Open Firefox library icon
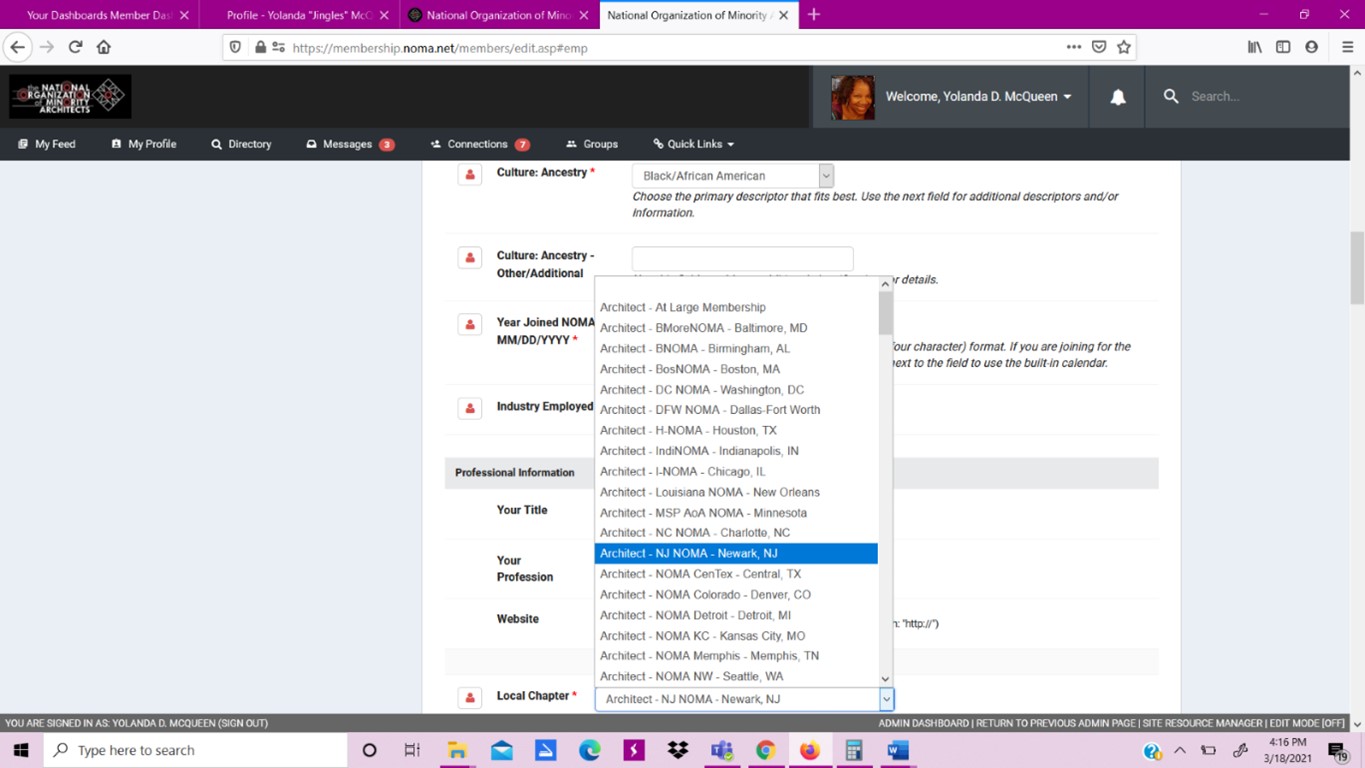Viewport: 1365px width, 768px height. tap(1254, 47)
